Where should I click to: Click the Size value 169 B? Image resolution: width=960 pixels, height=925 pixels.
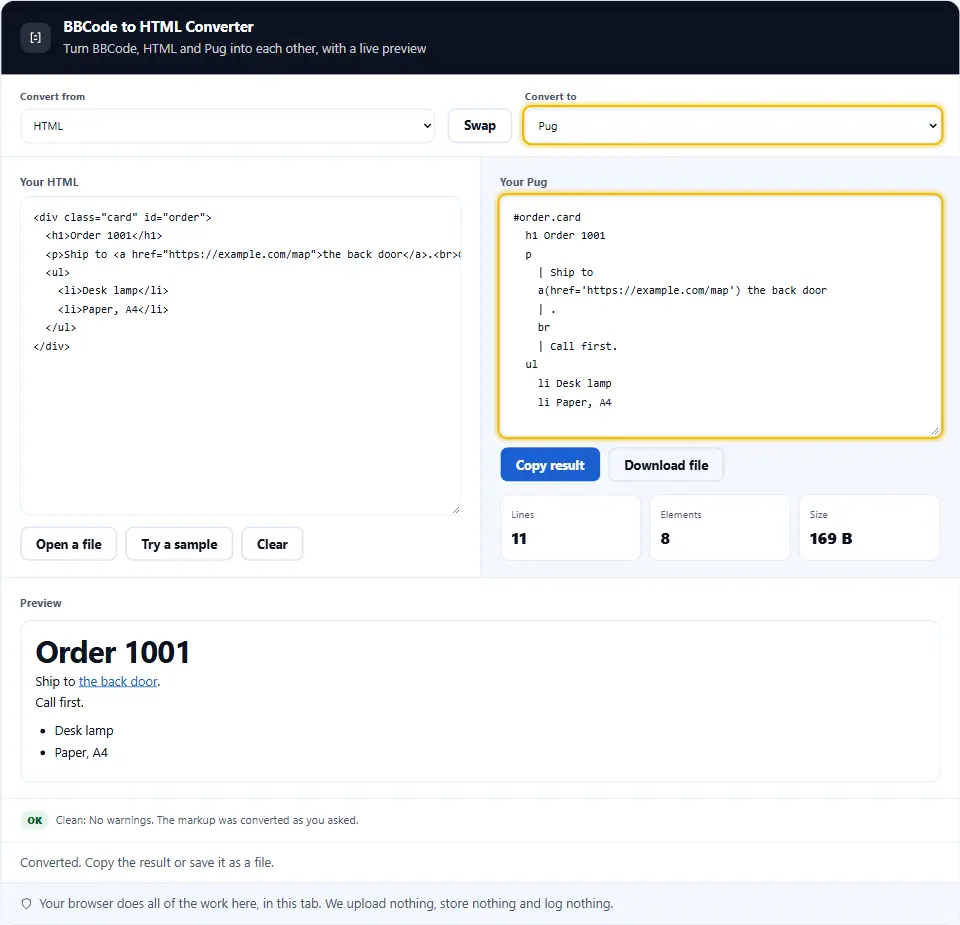click(831, 539)
